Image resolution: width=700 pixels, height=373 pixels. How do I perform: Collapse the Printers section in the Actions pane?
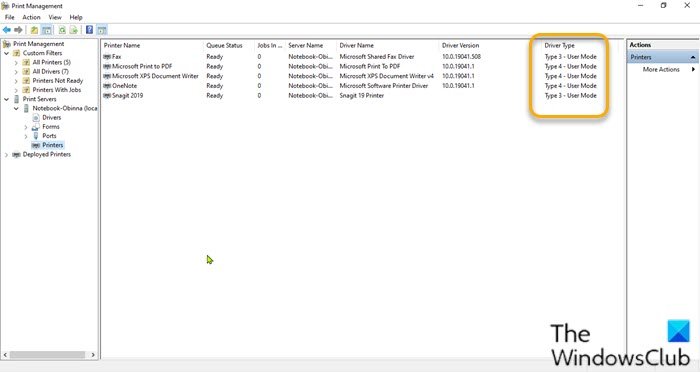tap(693, 57)
